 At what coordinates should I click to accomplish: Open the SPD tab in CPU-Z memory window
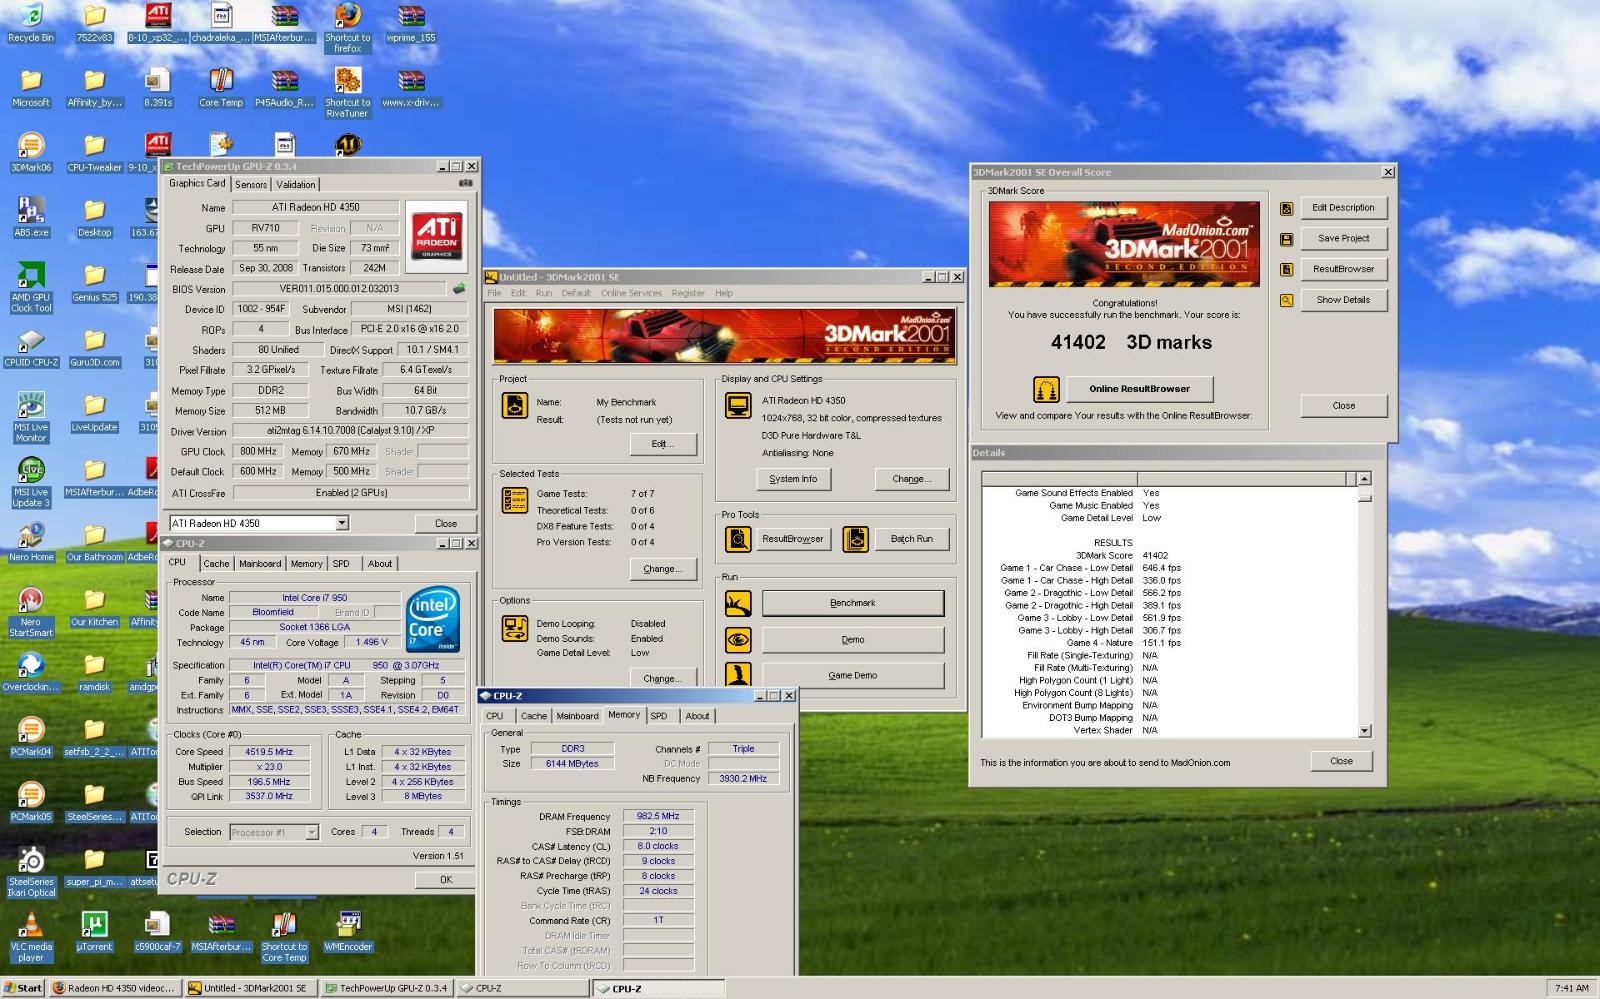(659, 716)
